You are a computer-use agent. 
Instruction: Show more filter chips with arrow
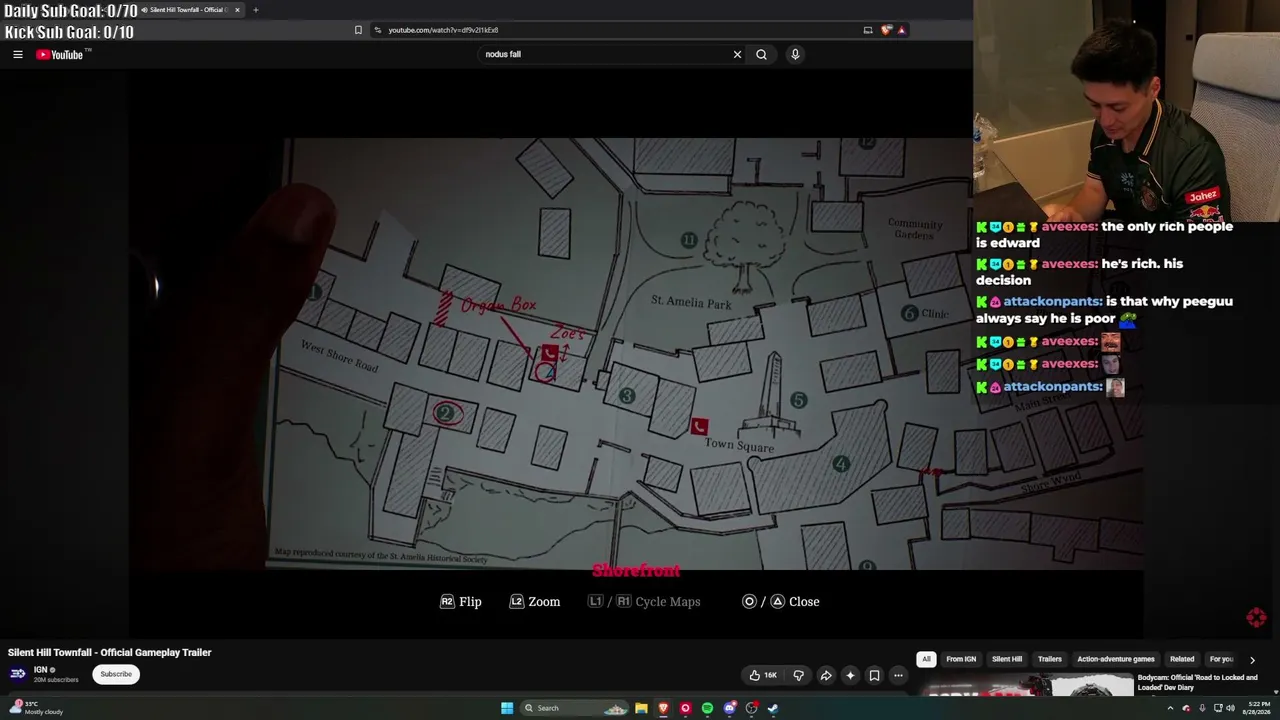click(x=1252, y=660)
